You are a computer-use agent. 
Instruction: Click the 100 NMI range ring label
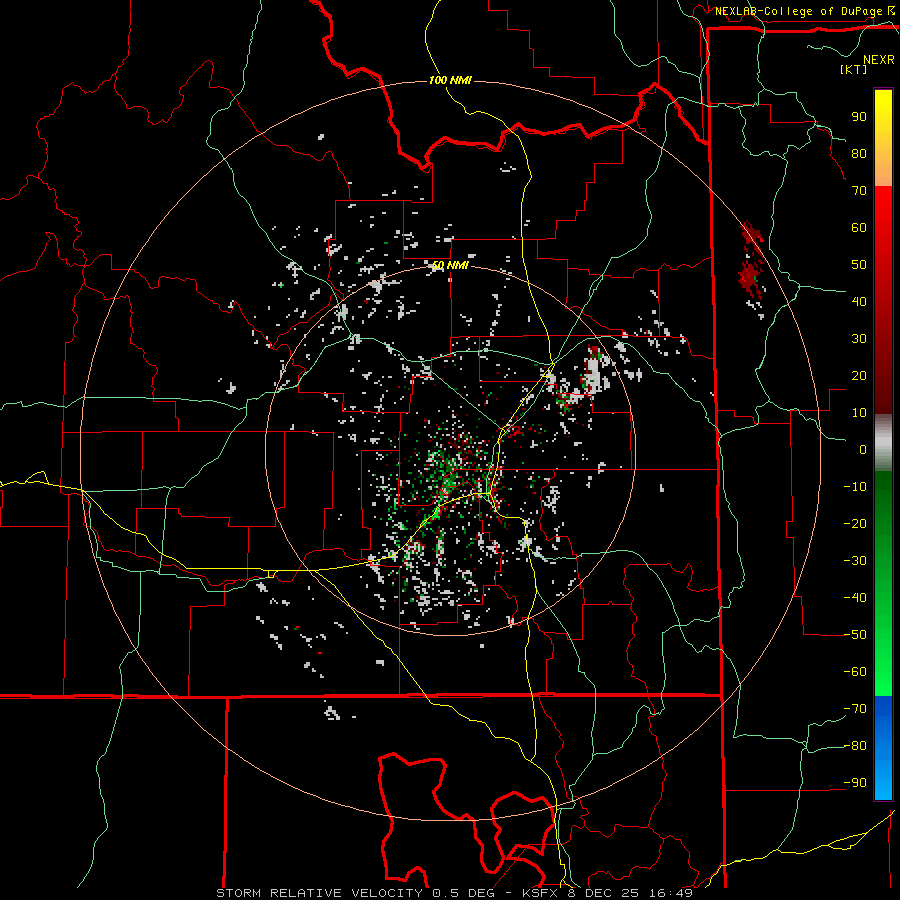pyautogui.click(x=450, y=80)
